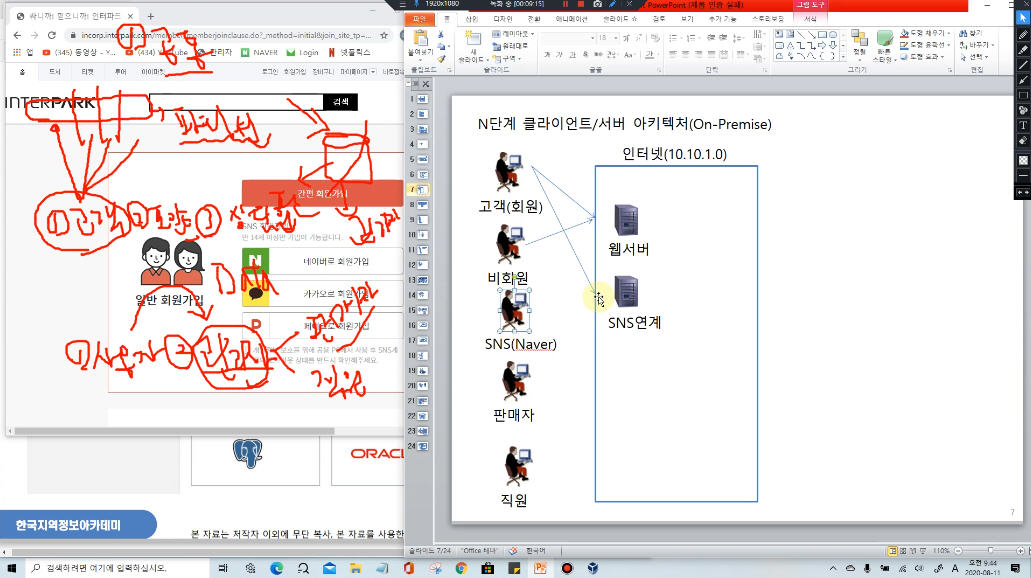Screen dimensions: 1031x578
Task: Click Naver signup button on Interpark
Action: coord(322,261)
